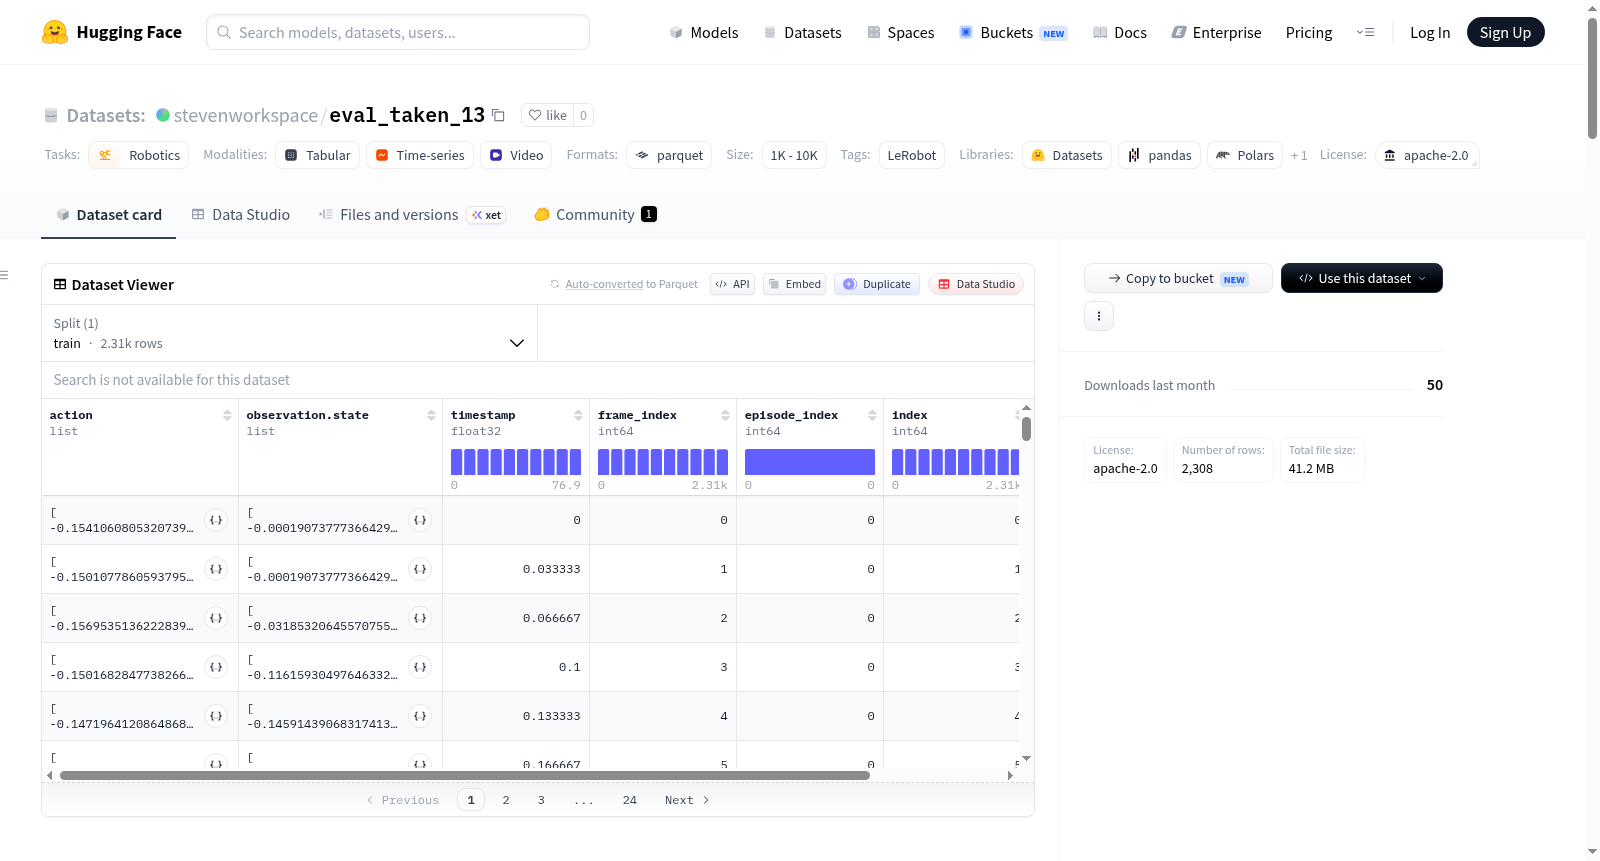Expand observation.state cell in first row
The width and height of the screenshot is (1600, 861).
(x=420, y=520)
